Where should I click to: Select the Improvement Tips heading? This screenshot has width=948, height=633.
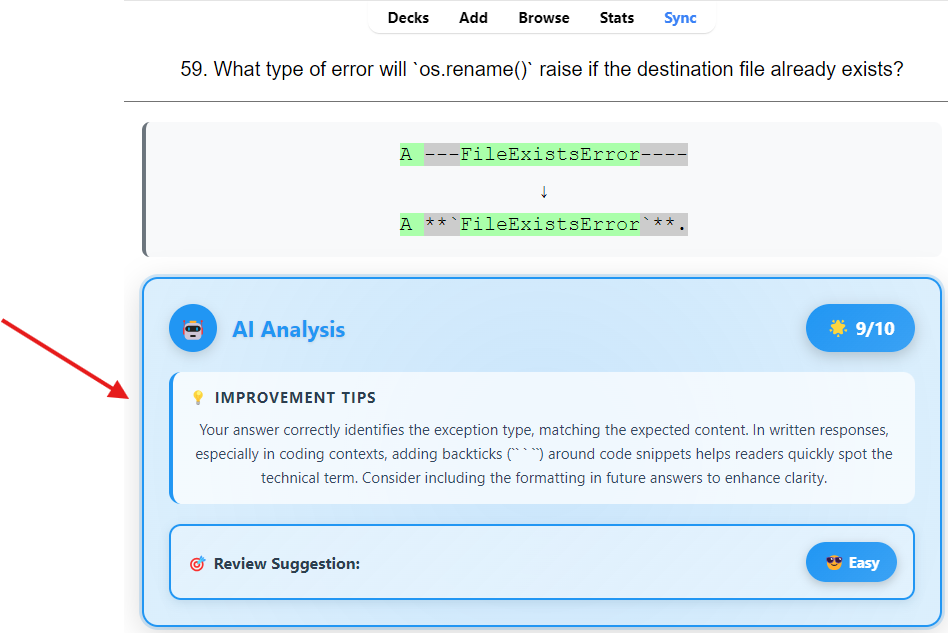point(295,398)
